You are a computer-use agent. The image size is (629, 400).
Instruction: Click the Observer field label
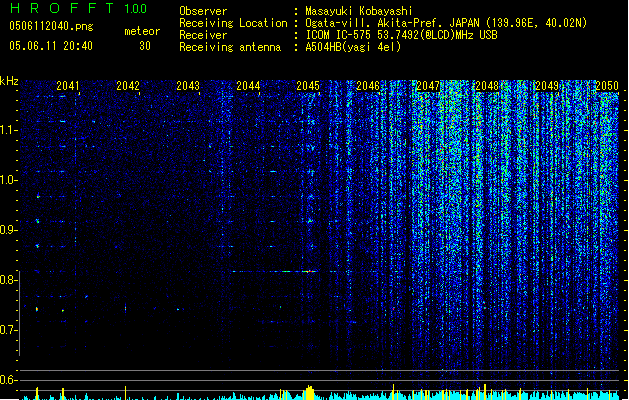tap(203, 11)
